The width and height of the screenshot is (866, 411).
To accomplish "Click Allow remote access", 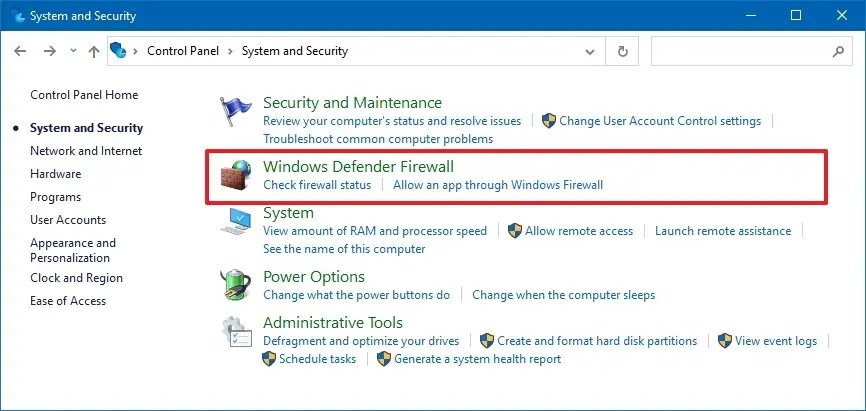I will pyautogui.click(x=579, y=231).
